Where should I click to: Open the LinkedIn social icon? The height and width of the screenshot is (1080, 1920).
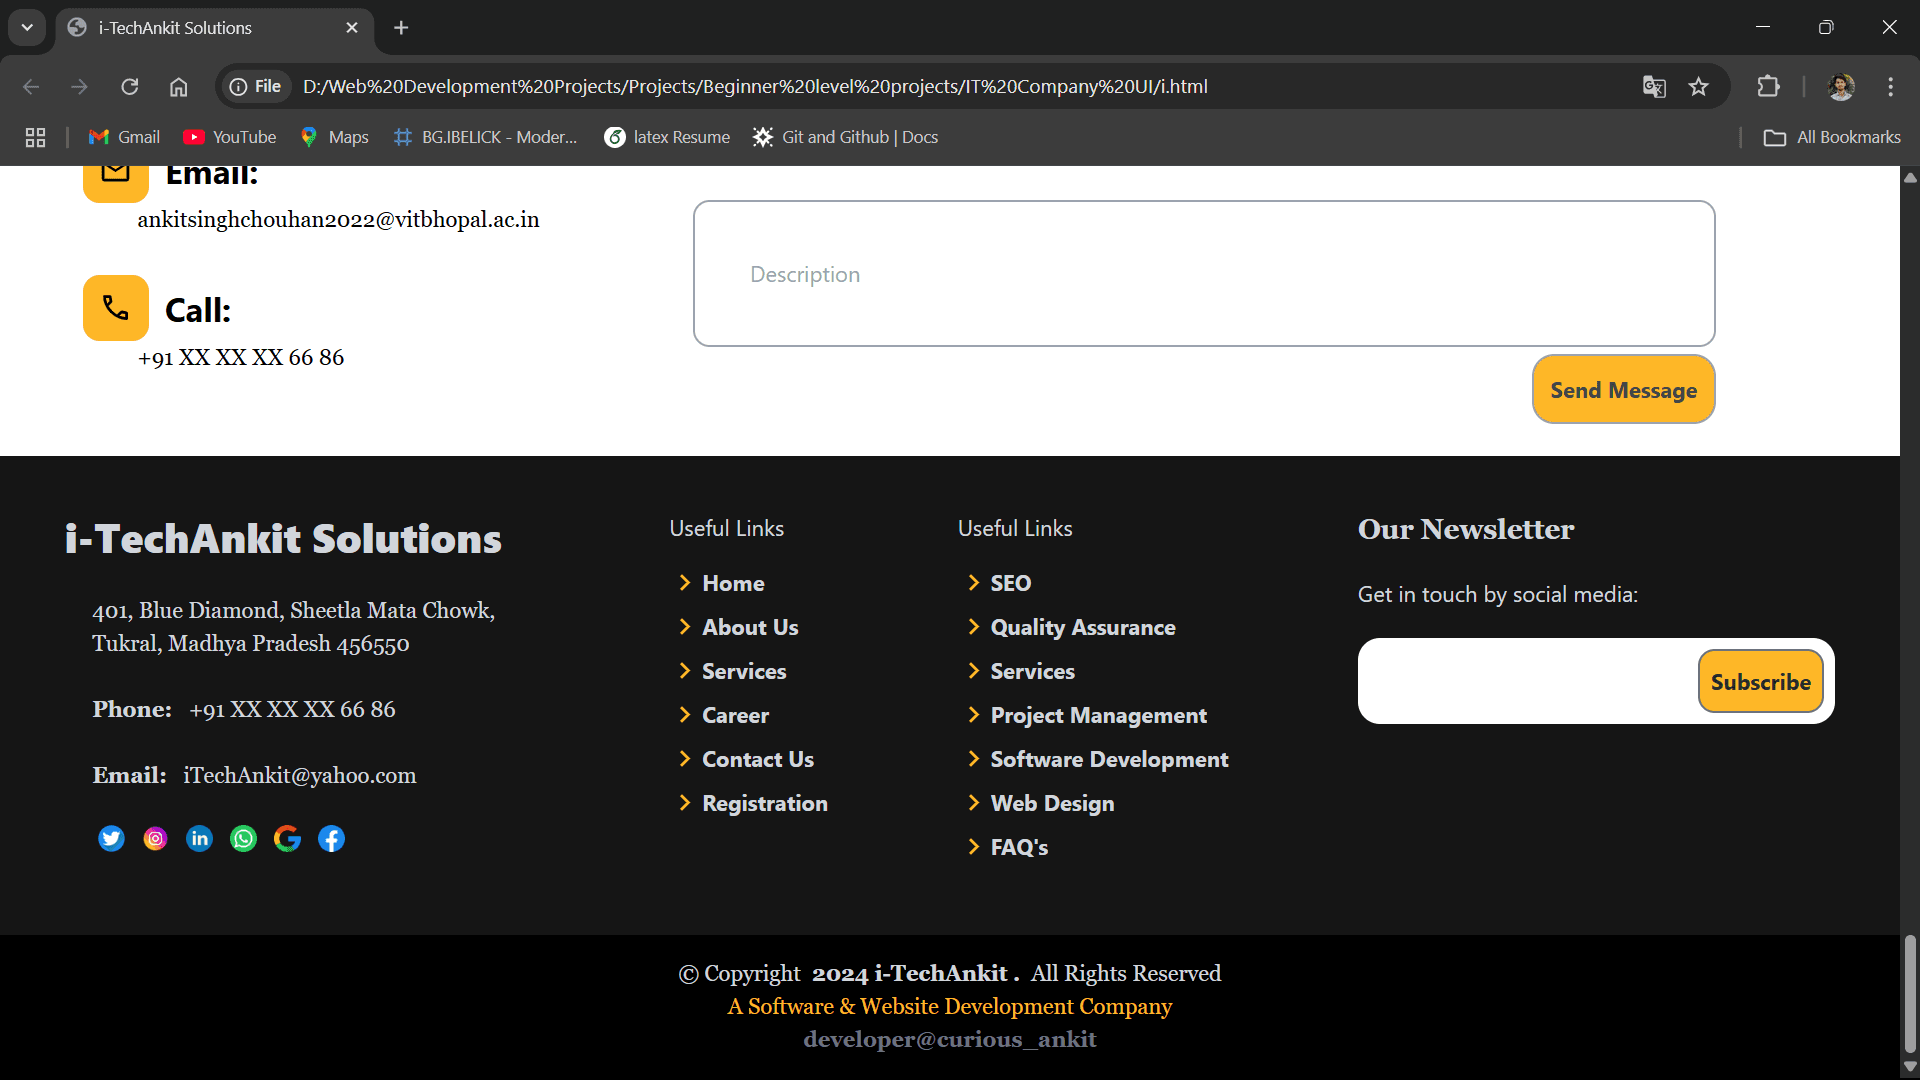(199, 838)
